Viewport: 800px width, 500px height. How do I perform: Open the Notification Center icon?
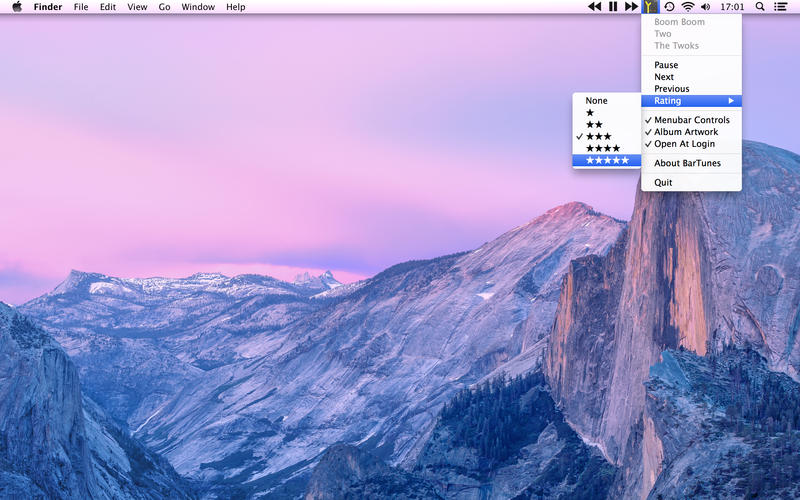coord(780,7)
